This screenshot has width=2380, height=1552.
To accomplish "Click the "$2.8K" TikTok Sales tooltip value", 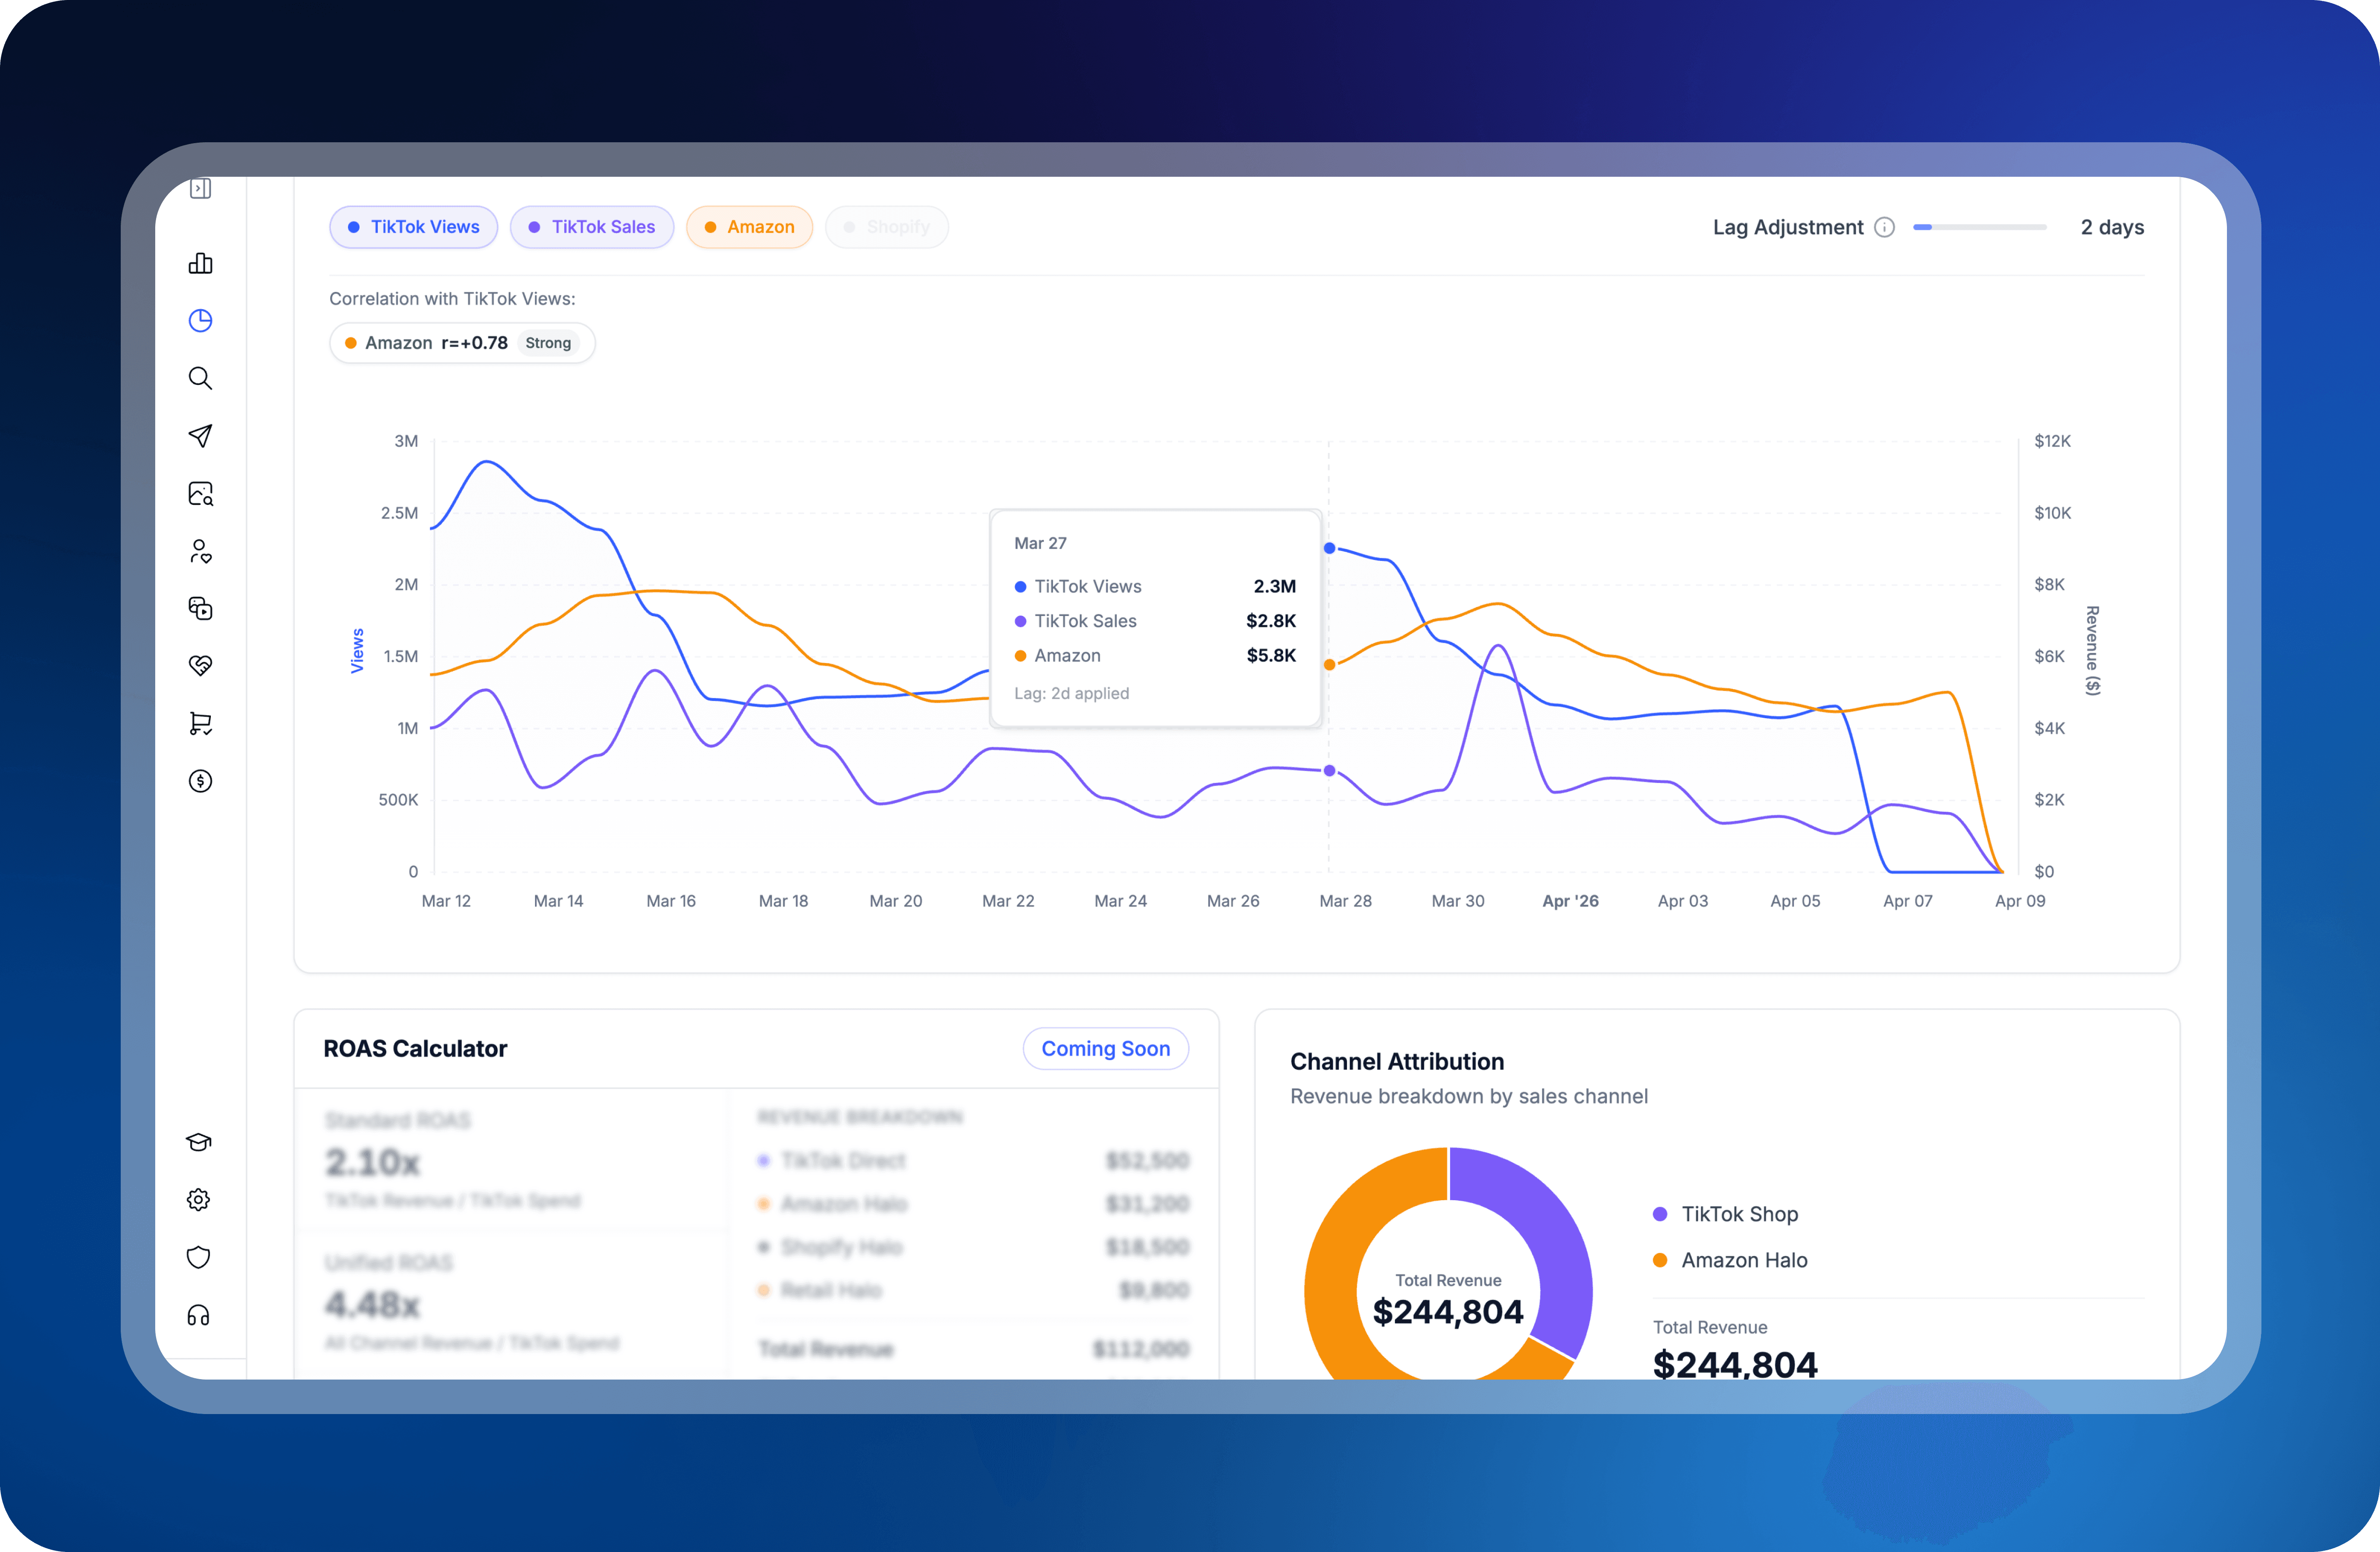I will (1271, 621).
